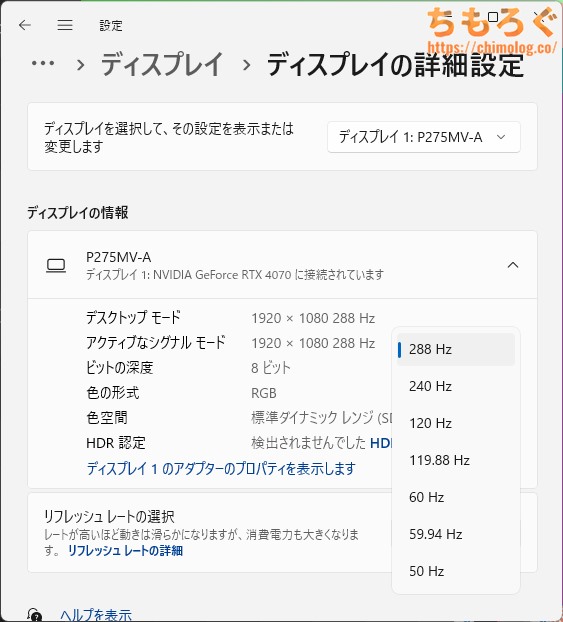Click the 設定 window title
Image resolution: width=563 pixels, height=622 pixels.
pyautogui.click(x=111, y=26)
